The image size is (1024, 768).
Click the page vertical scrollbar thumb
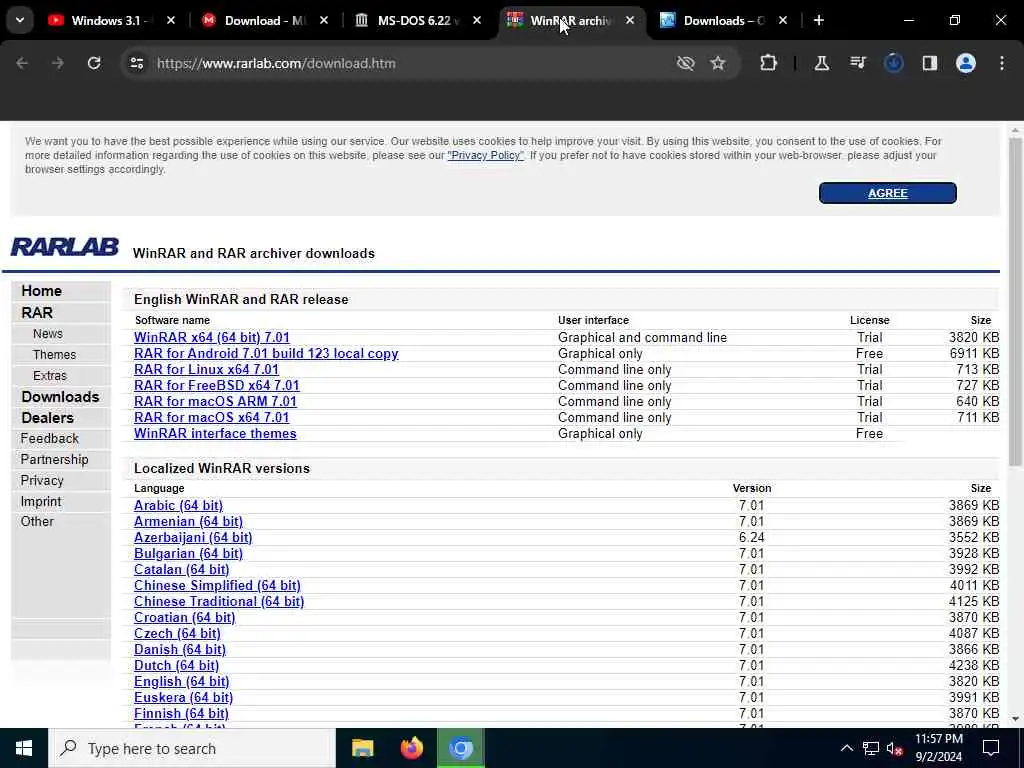tap(1015, 300)
